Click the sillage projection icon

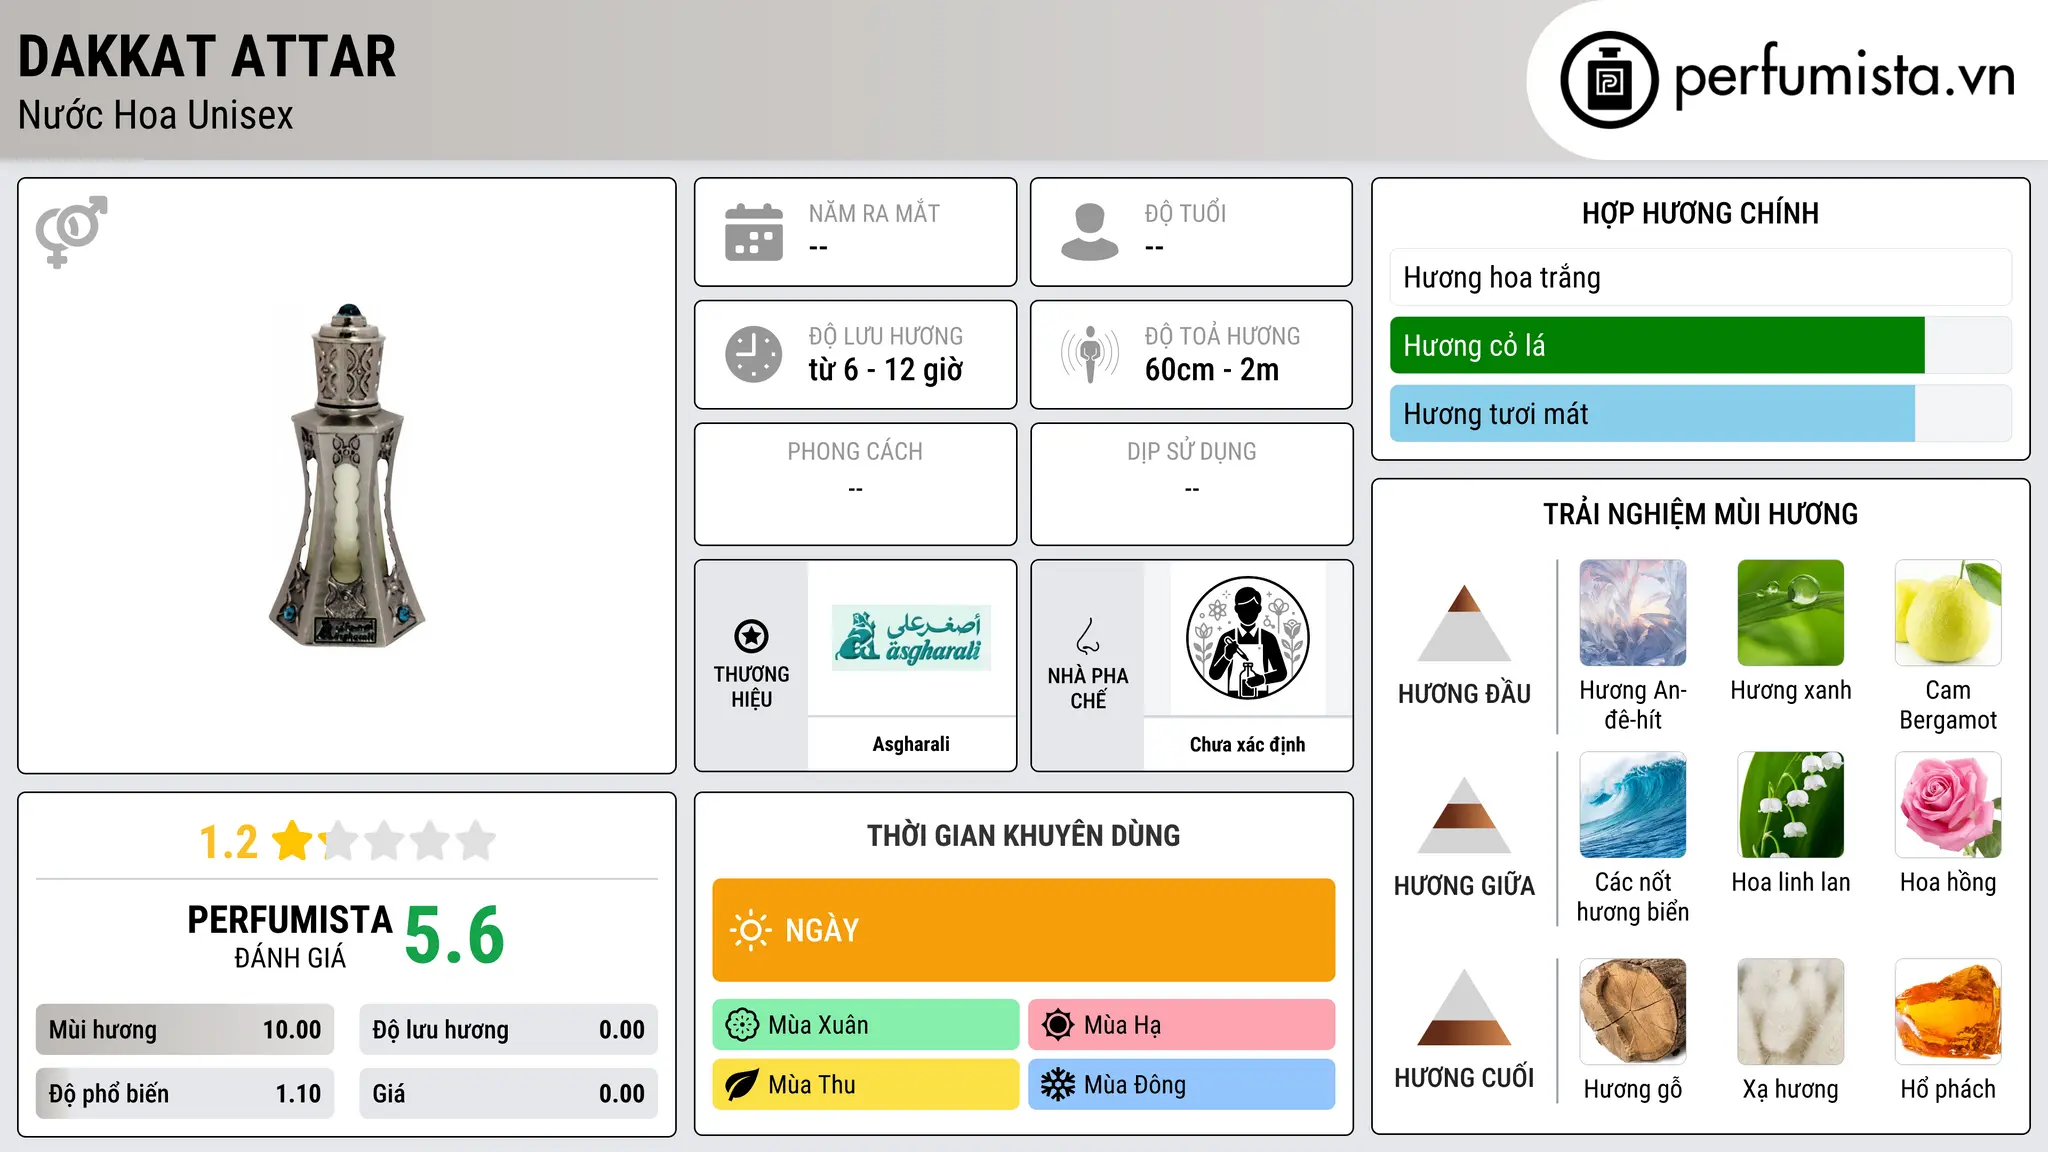[x=1089, y=354]
